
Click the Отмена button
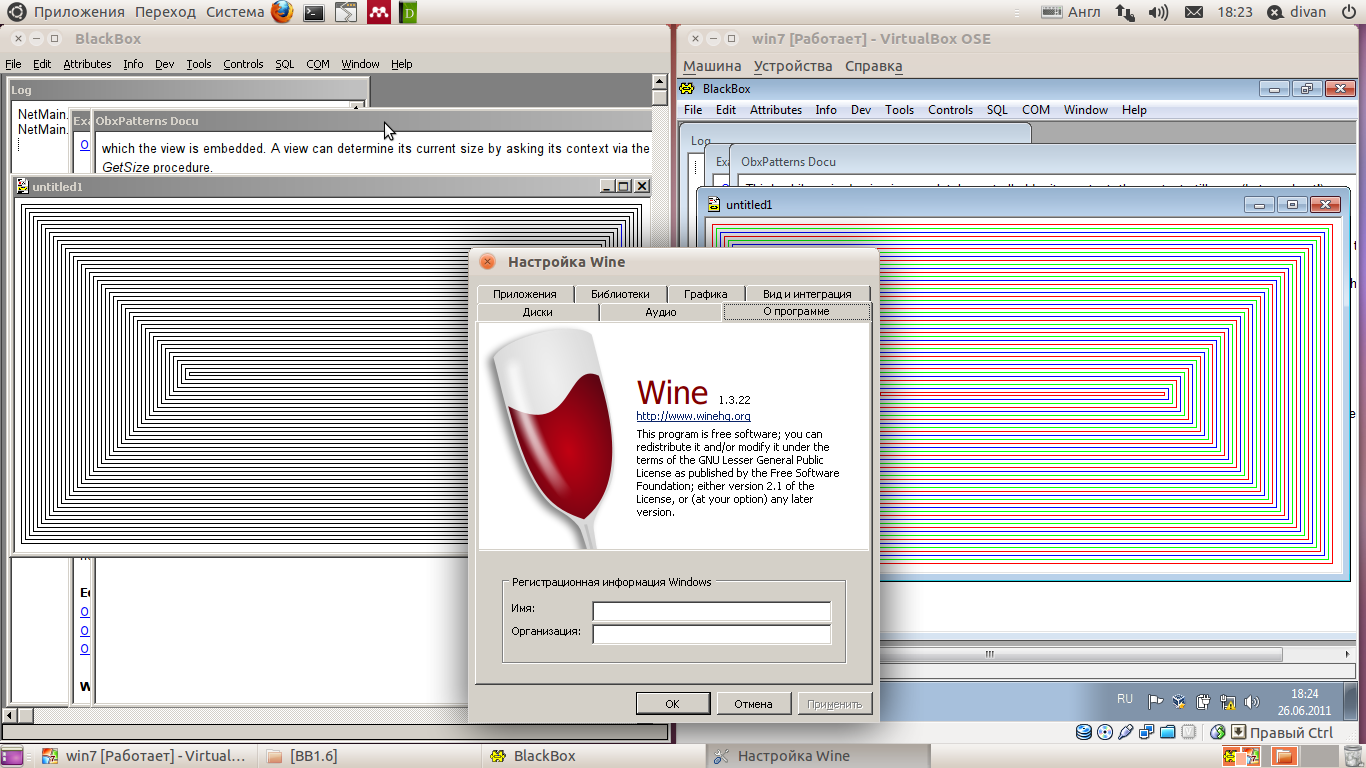point(753,704)
